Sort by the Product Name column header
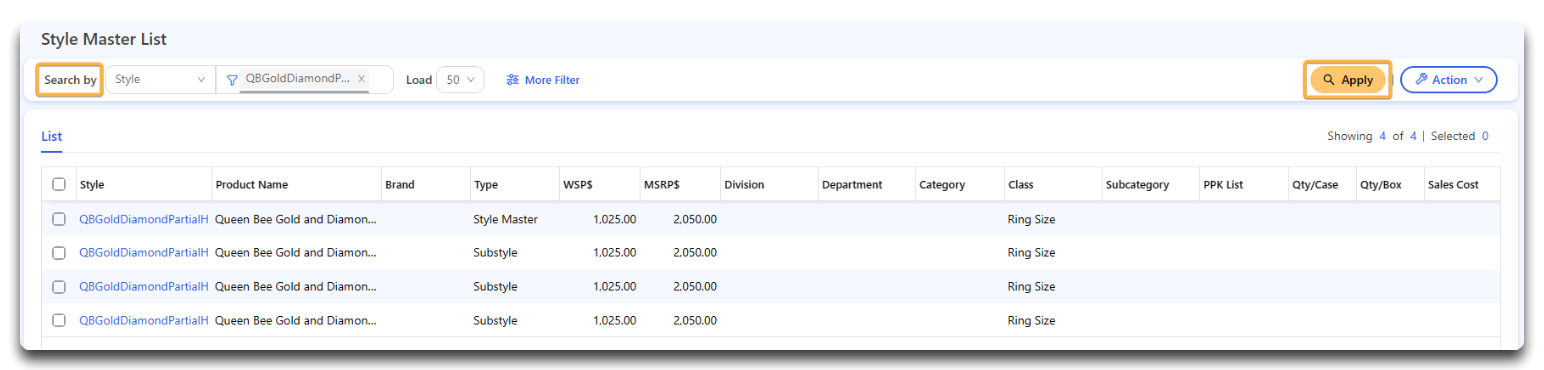This screenshot has height=370, width=1544. pos(251,185)
